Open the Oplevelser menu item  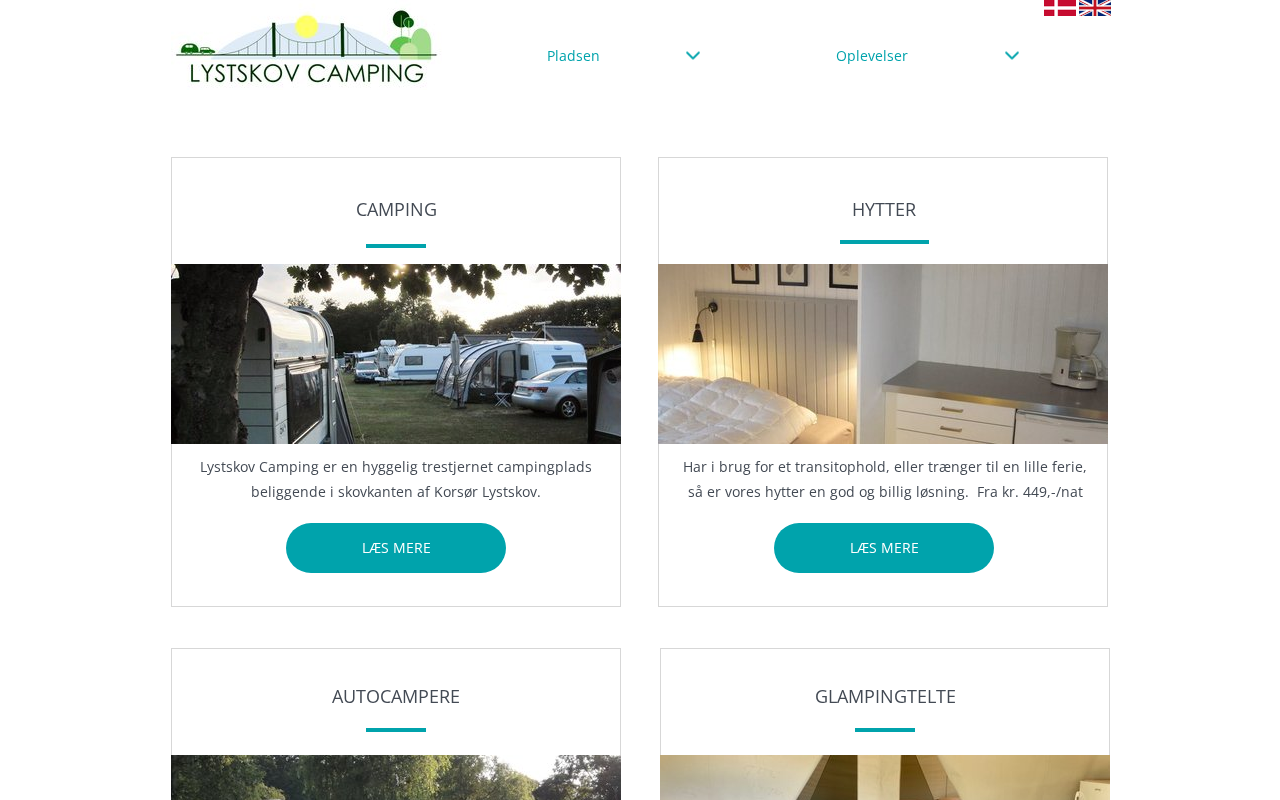(872, 56)
